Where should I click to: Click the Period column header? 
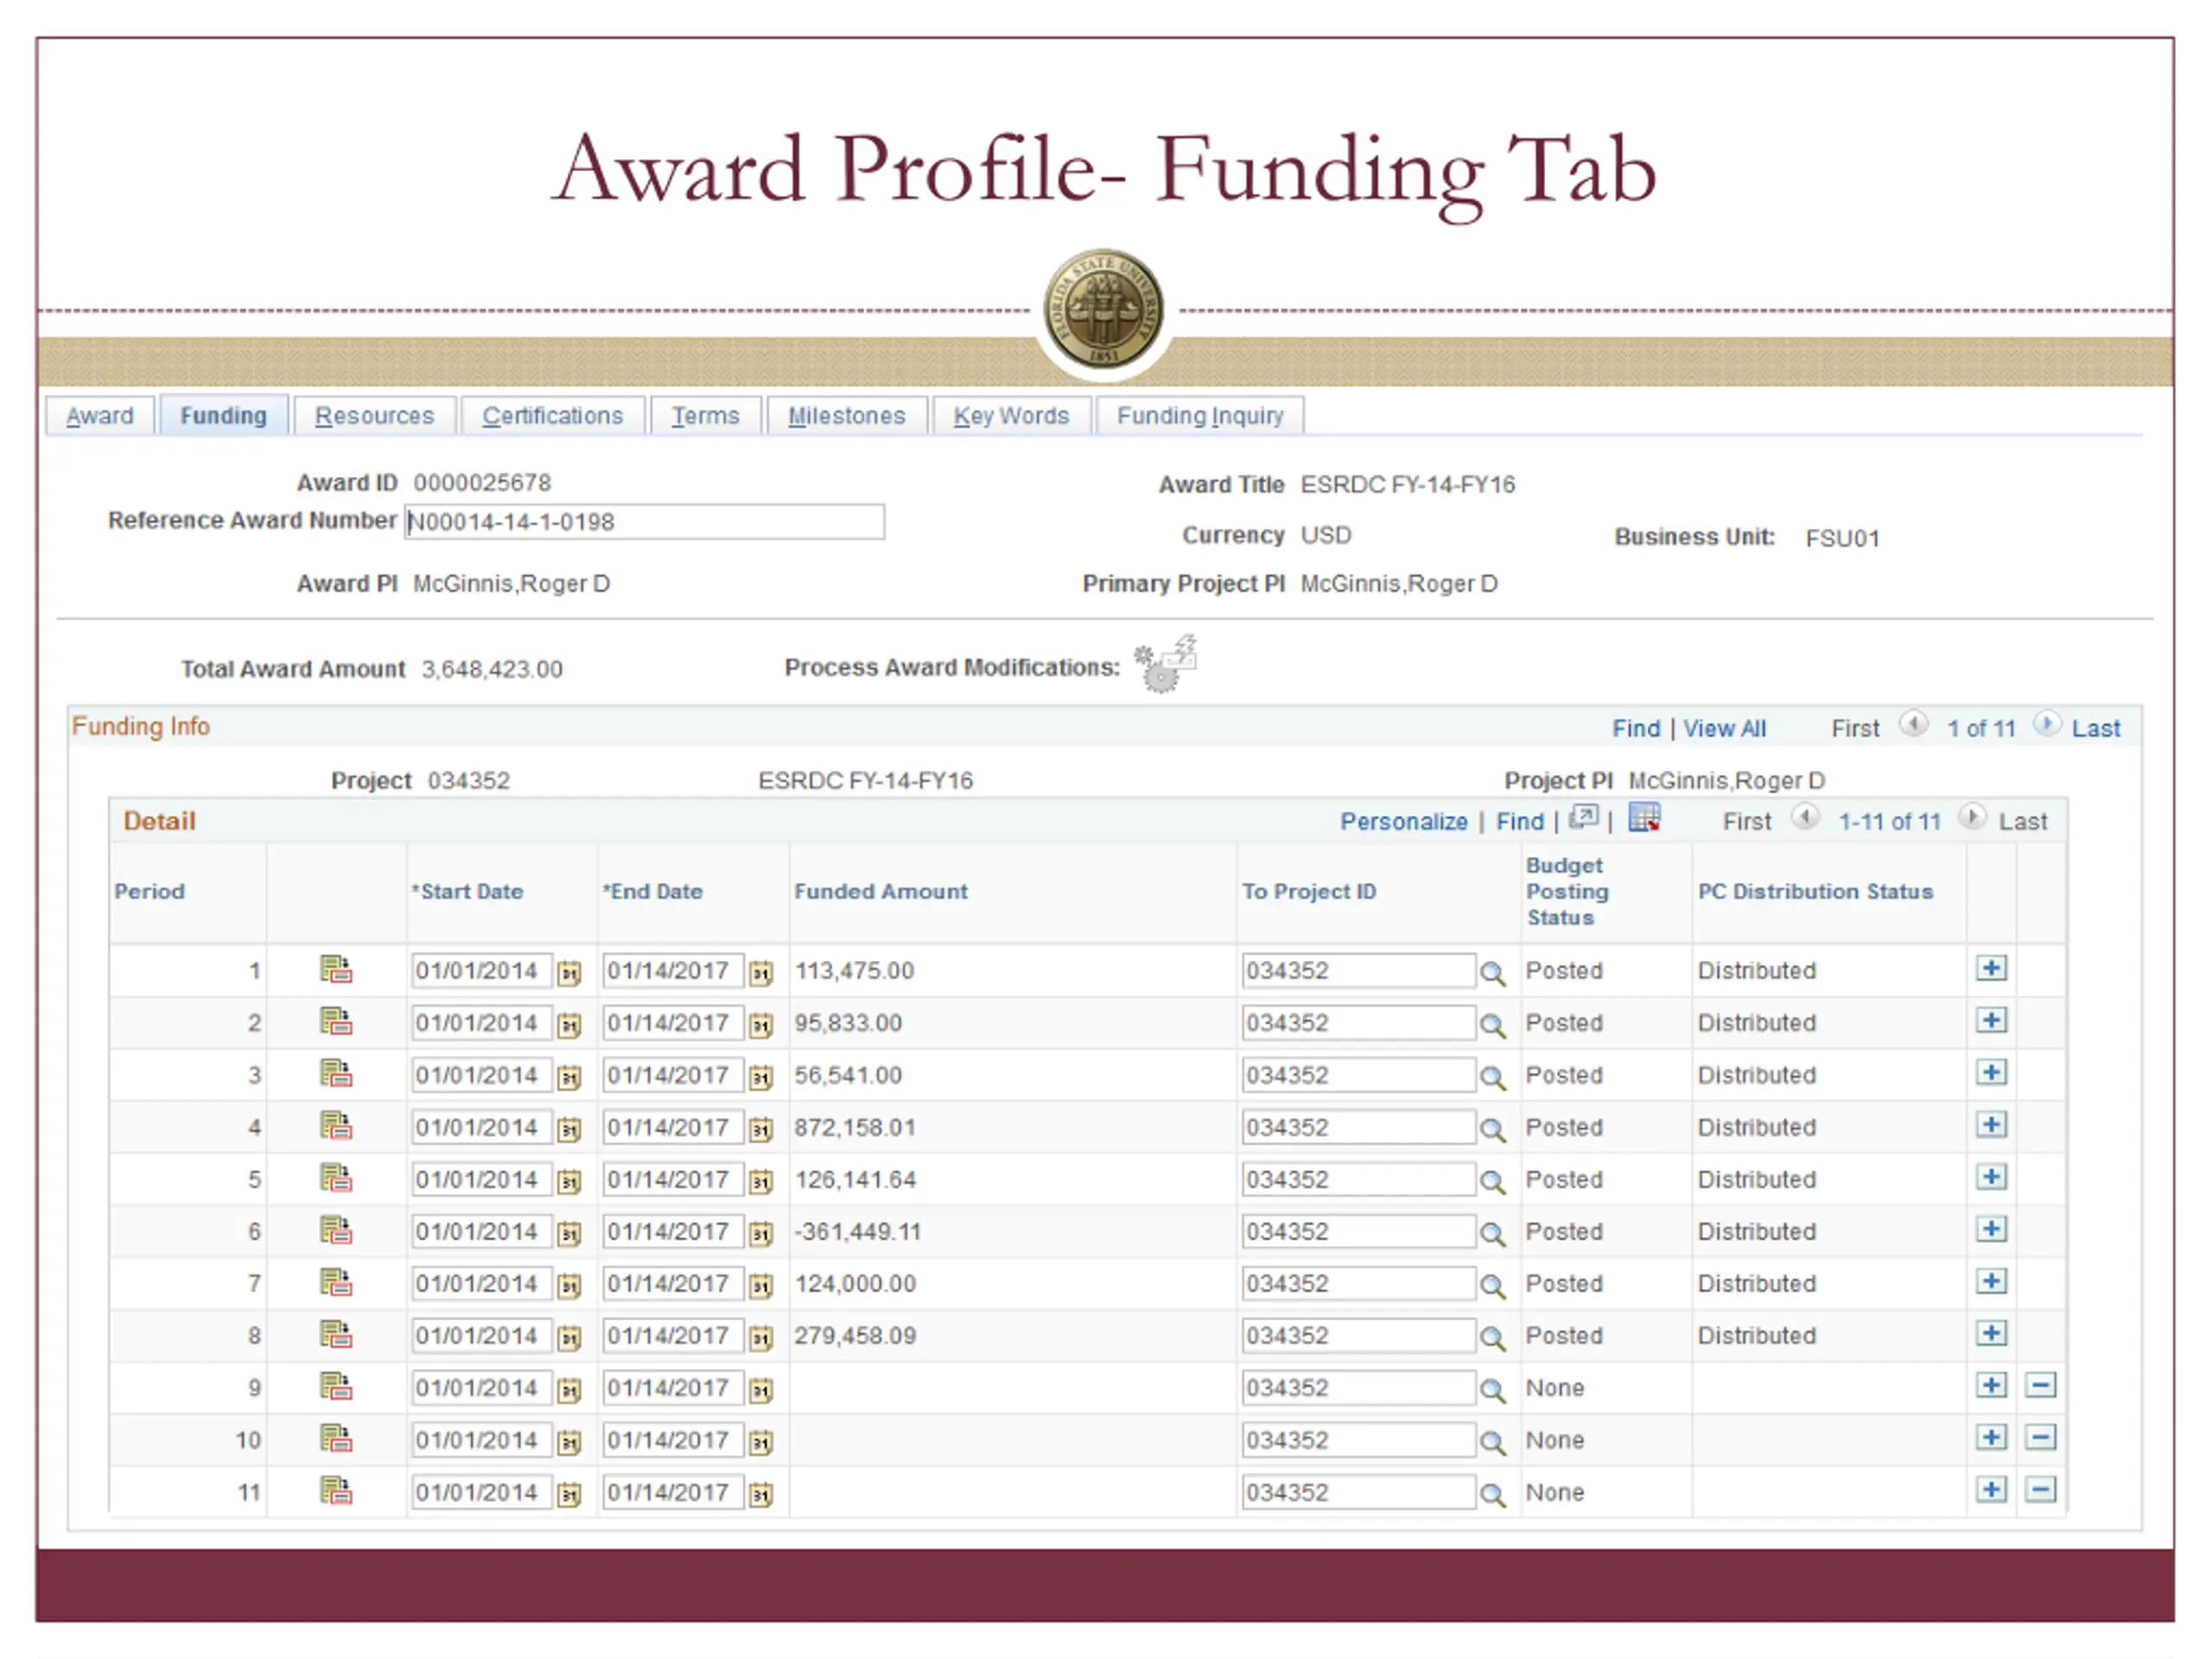click(149, 891)
